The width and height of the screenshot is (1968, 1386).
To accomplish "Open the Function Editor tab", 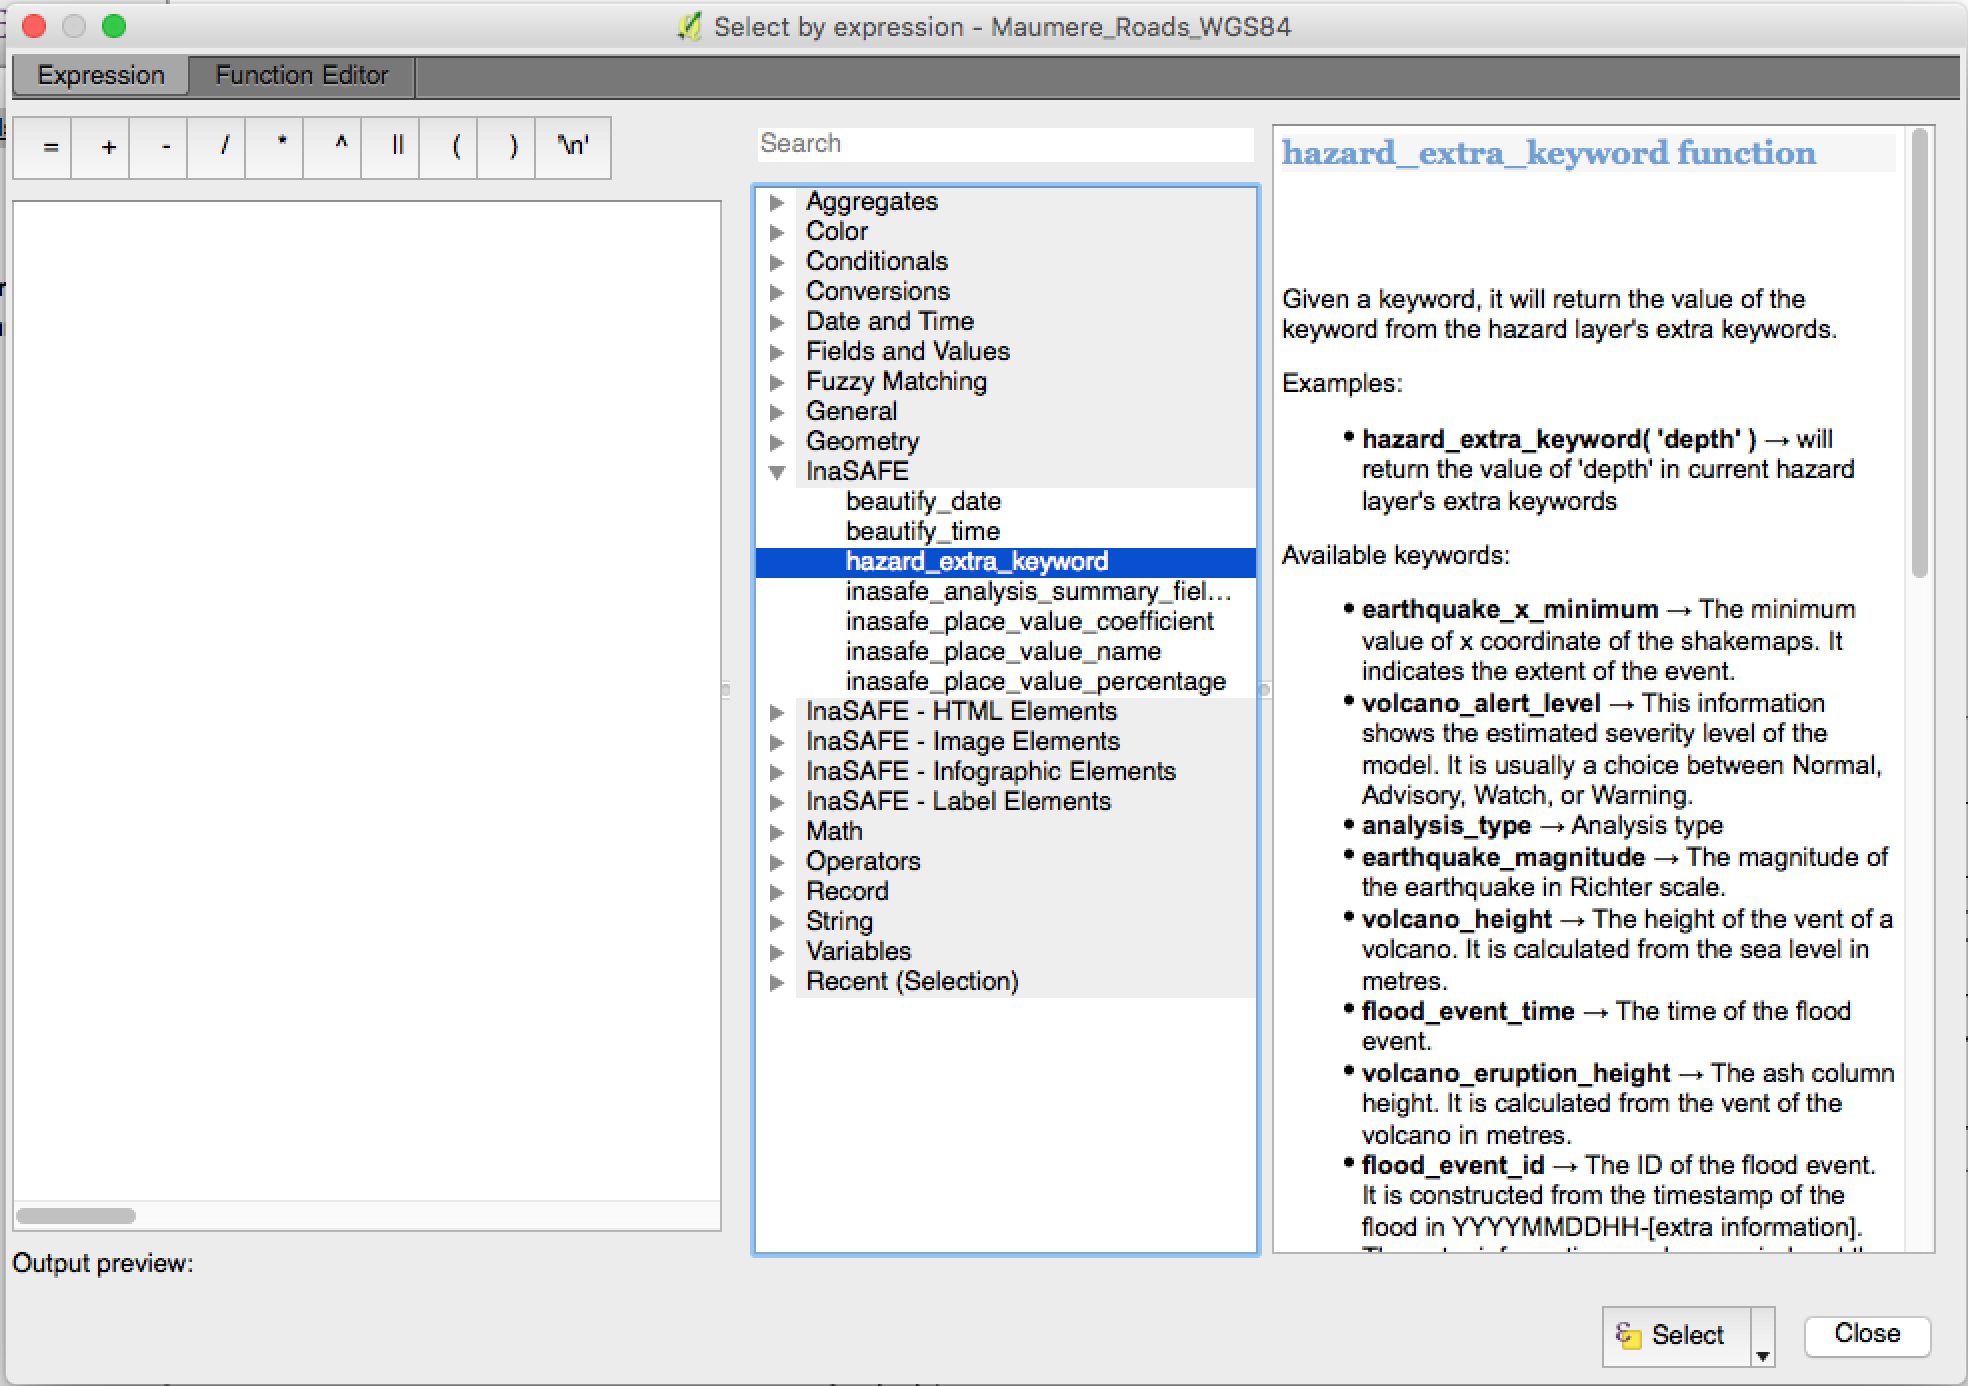I will pos(301,75).
